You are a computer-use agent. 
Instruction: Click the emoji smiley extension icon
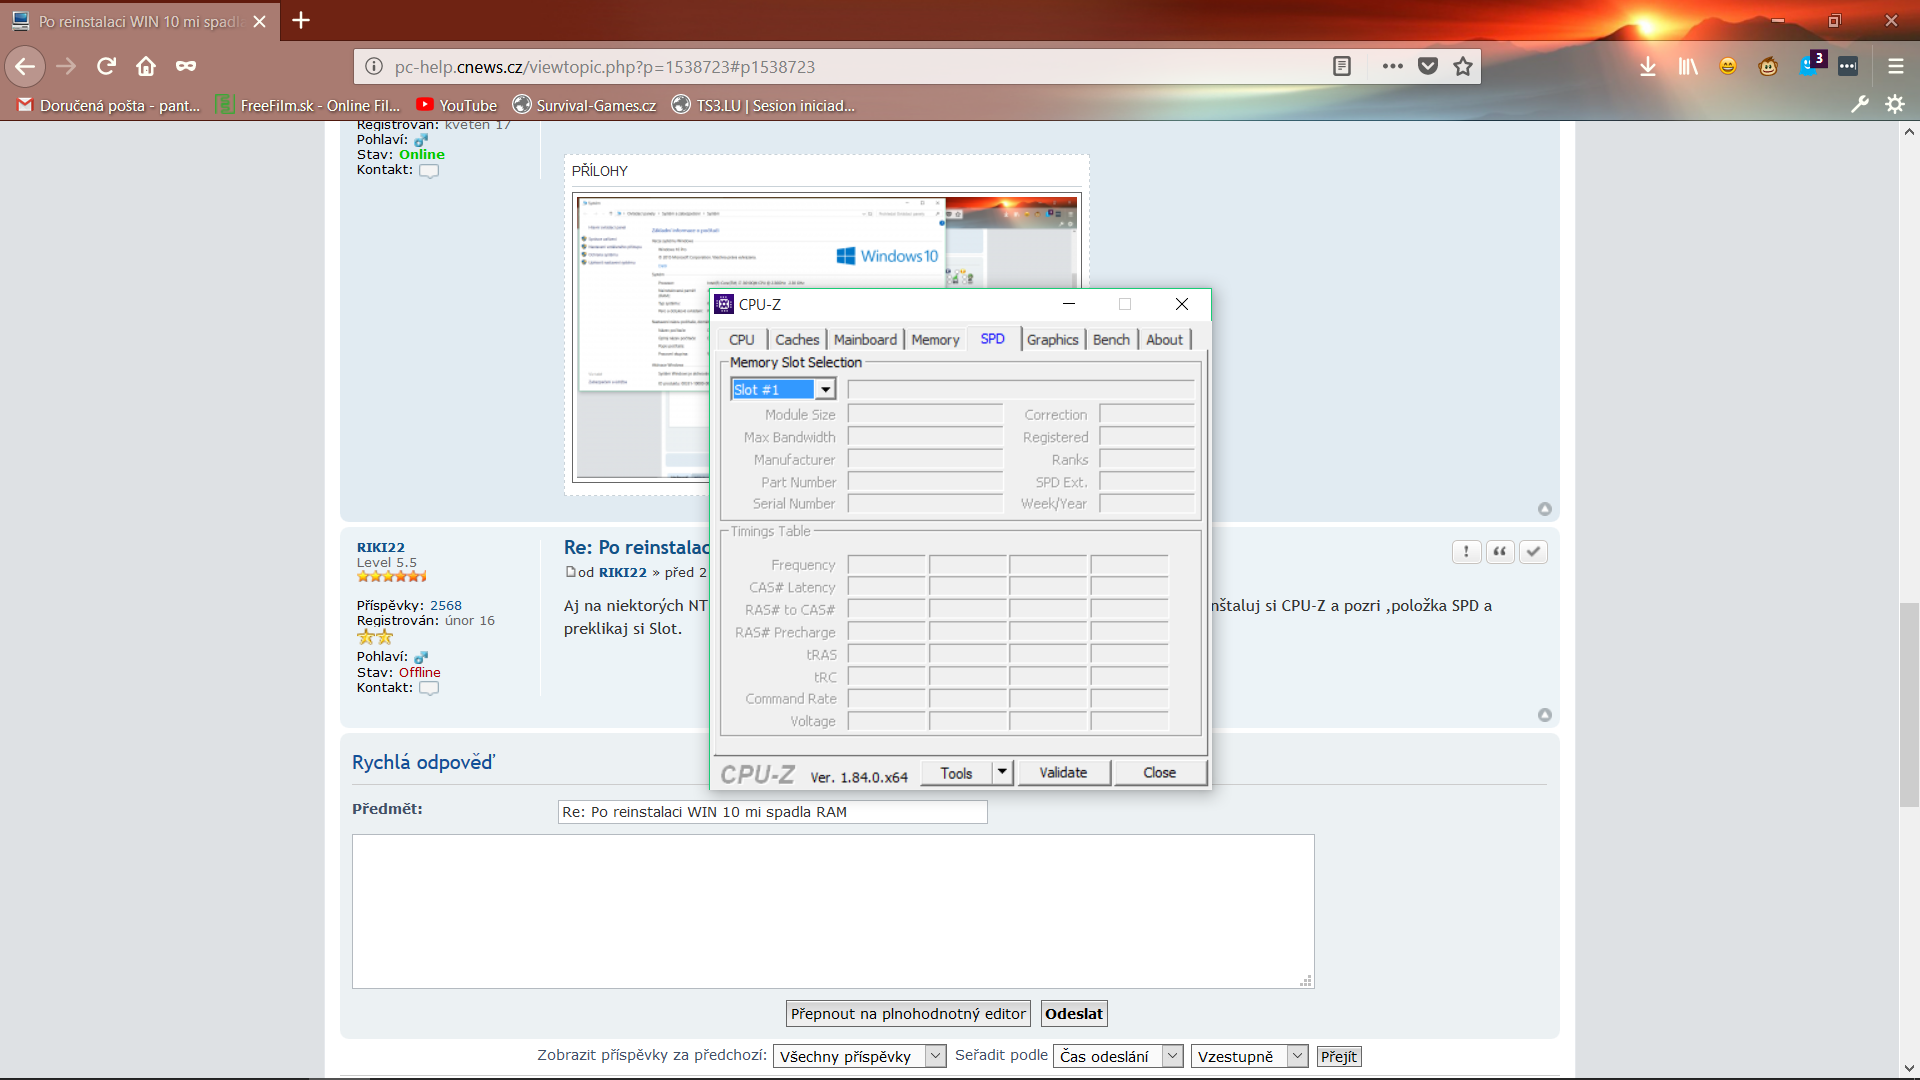tap(1728, 67)
